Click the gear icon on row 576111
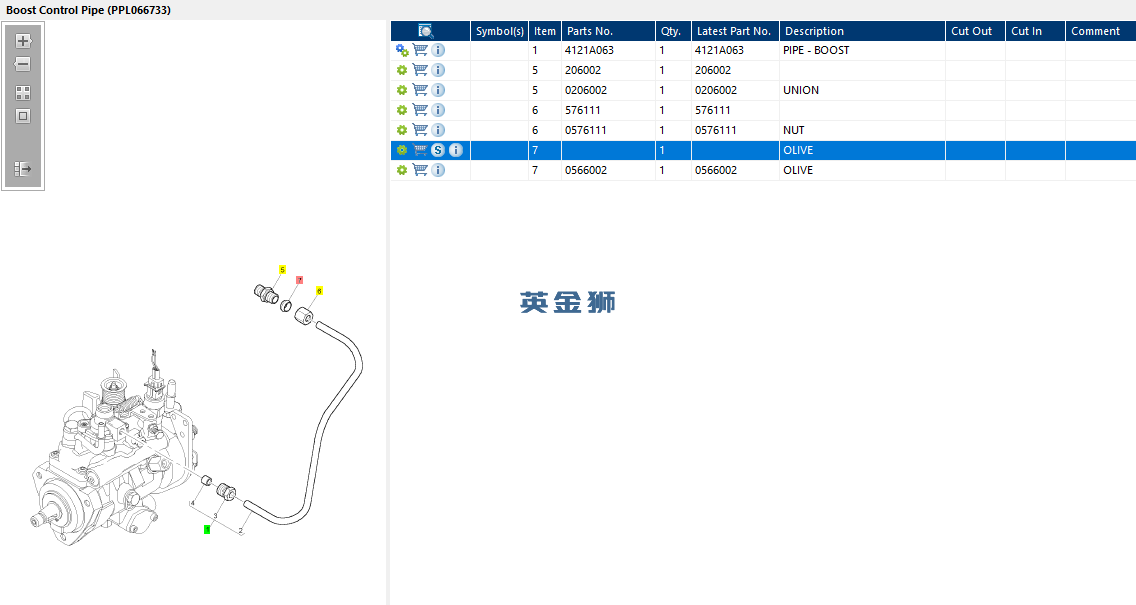Viewport: 1136px width, 605px height. pos(402,110)
